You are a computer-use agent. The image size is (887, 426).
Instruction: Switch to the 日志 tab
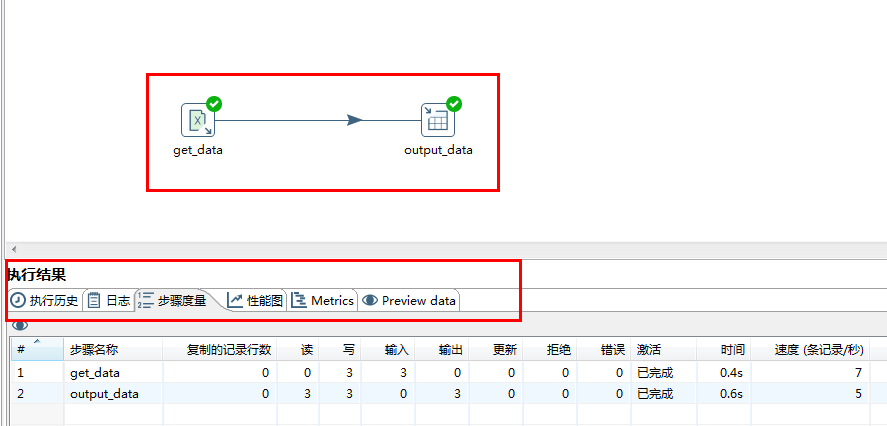coord(109,300)
